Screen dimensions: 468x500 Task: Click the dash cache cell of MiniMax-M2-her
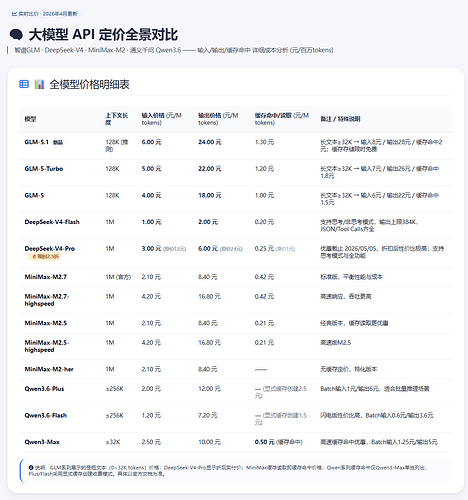(x=261, y=369)
